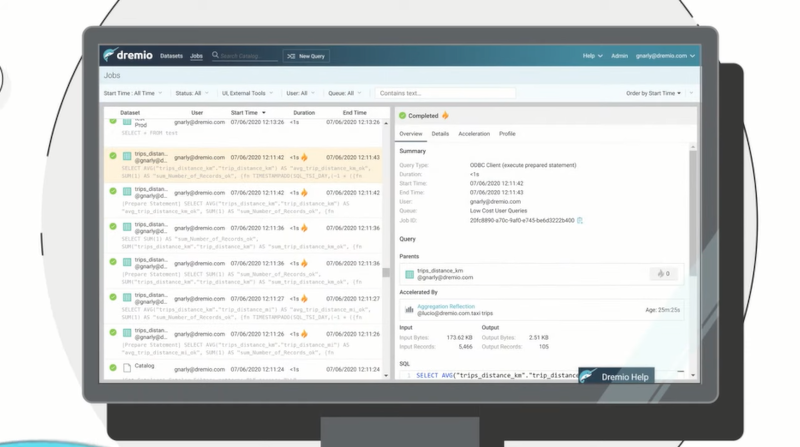Open the Start Time filter dropdown
Viewport: 800px width, 447px height.
click(133, 93)
